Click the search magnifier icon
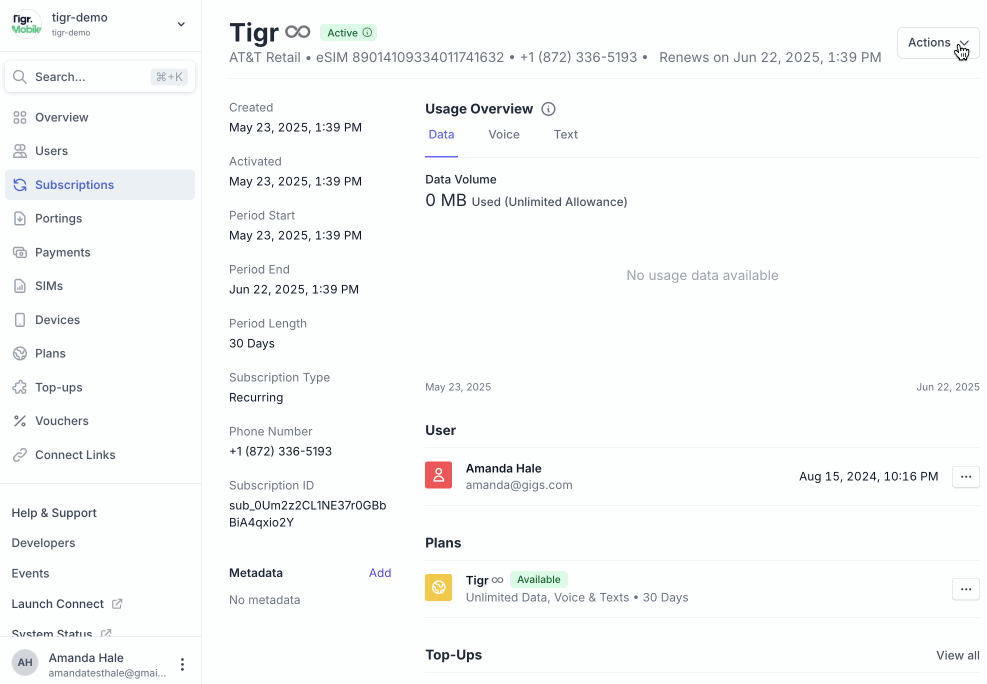987x684 pixels. (x=20, y=77)
